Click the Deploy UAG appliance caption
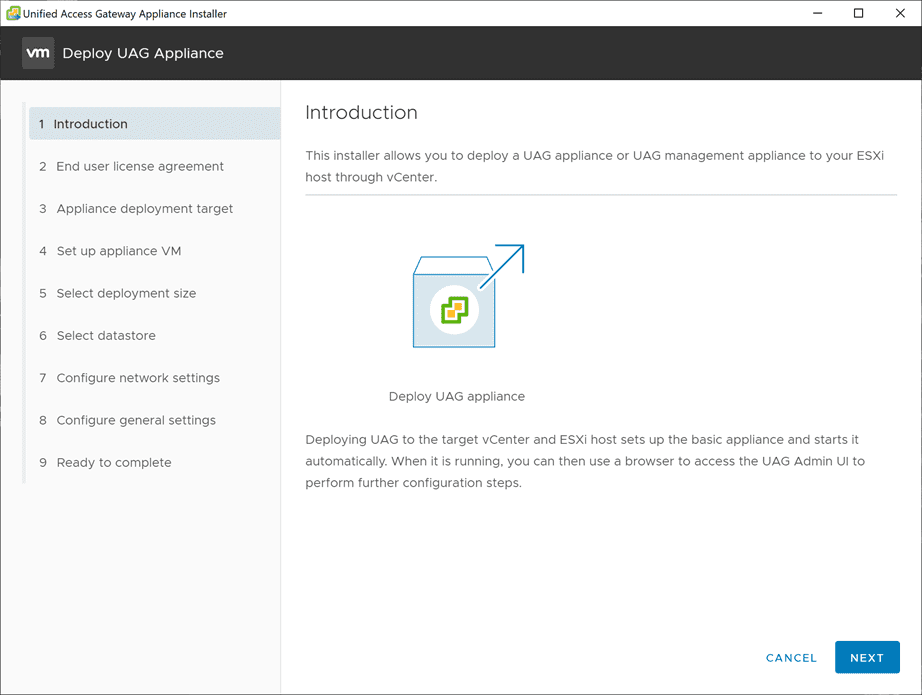 (x=456, y=396)
